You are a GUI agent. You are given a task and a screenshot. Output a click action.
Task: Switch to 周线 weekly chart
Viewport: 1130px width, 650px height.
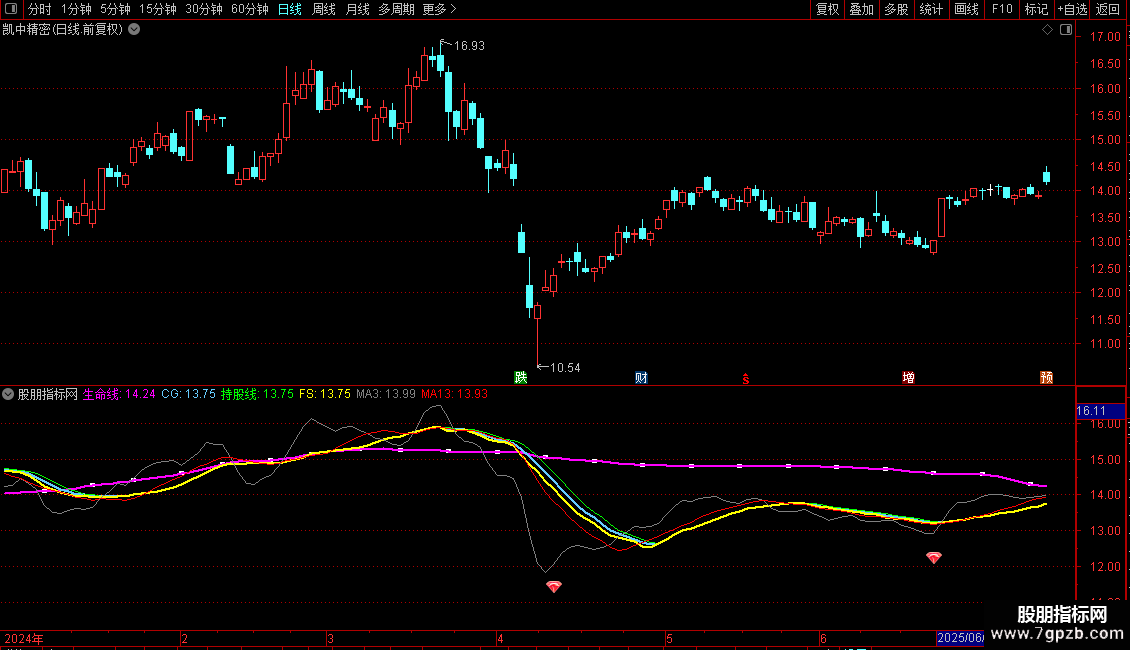(x=324, y=9)
